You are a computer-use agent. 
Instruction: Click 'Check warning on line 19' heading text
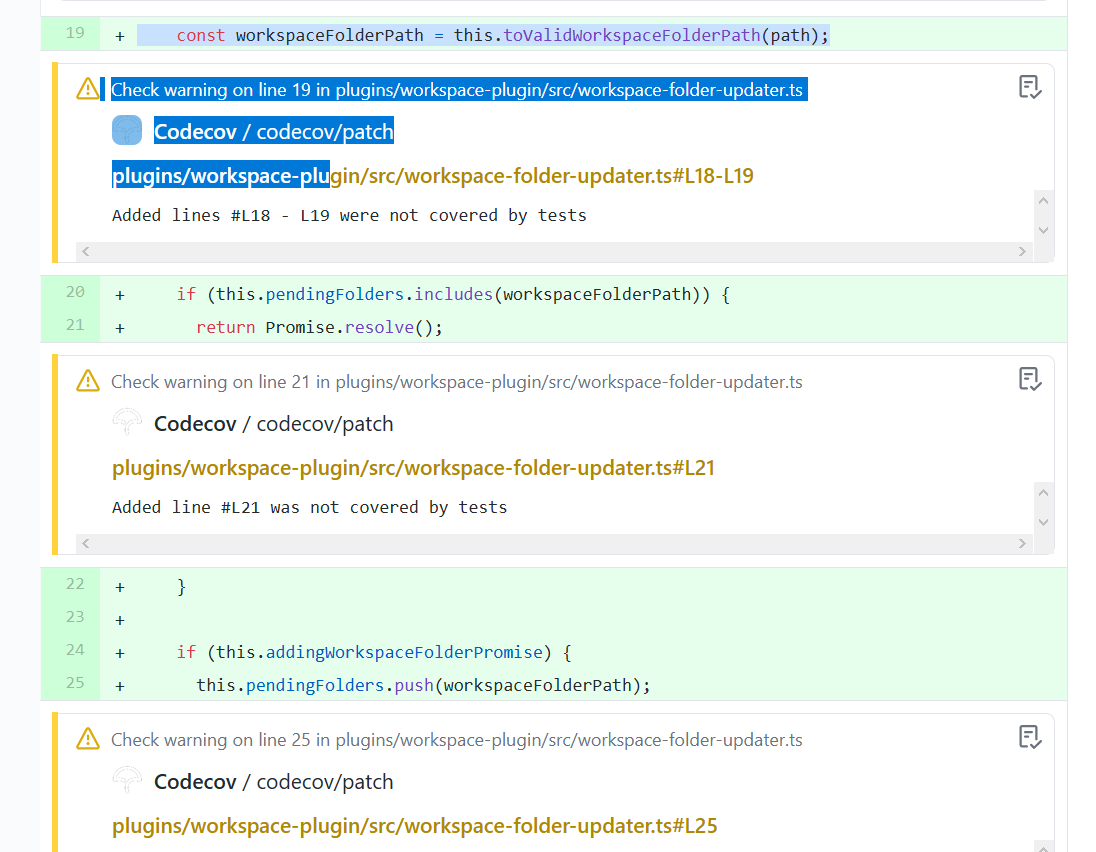(x=457, y=89)
